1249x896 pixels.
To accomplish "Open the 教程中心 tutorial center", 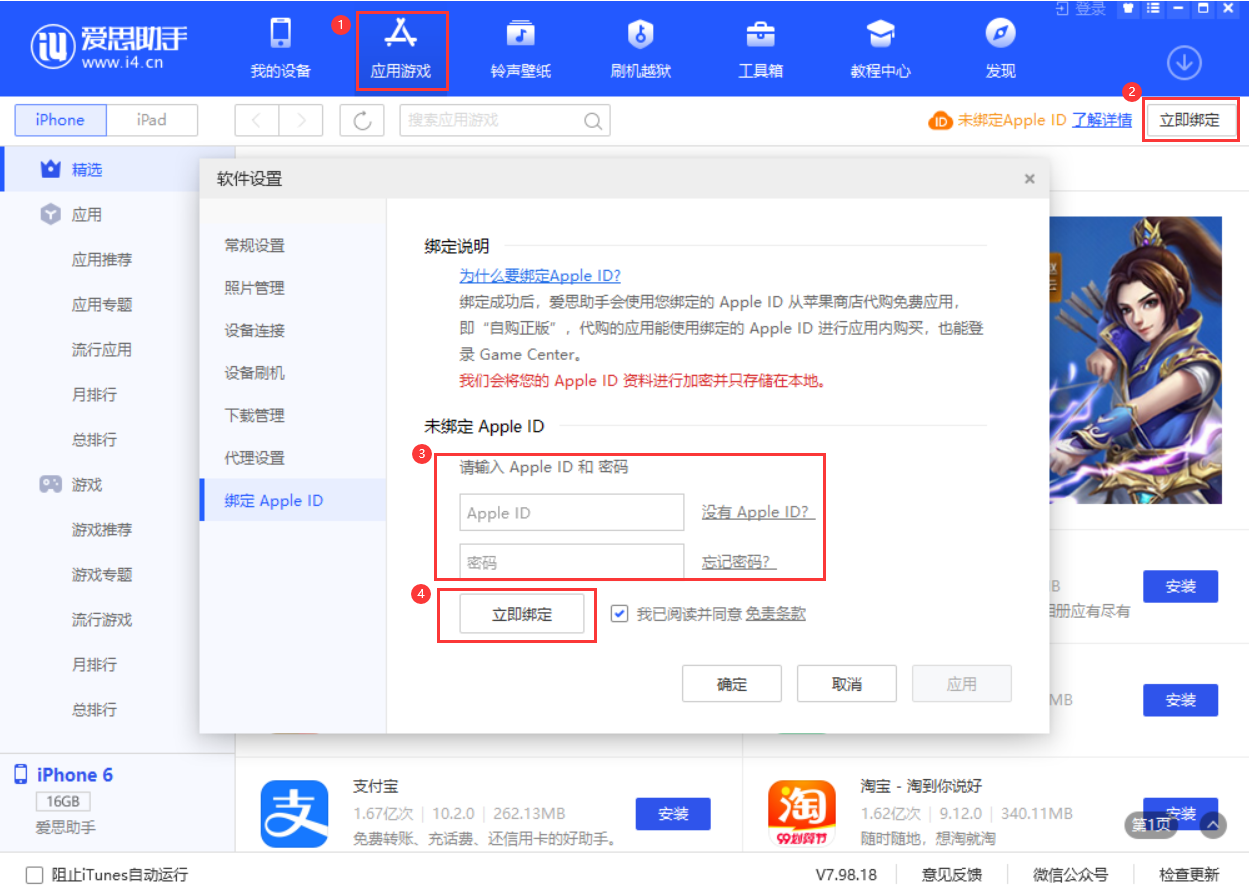I will (x=880, y=48).
